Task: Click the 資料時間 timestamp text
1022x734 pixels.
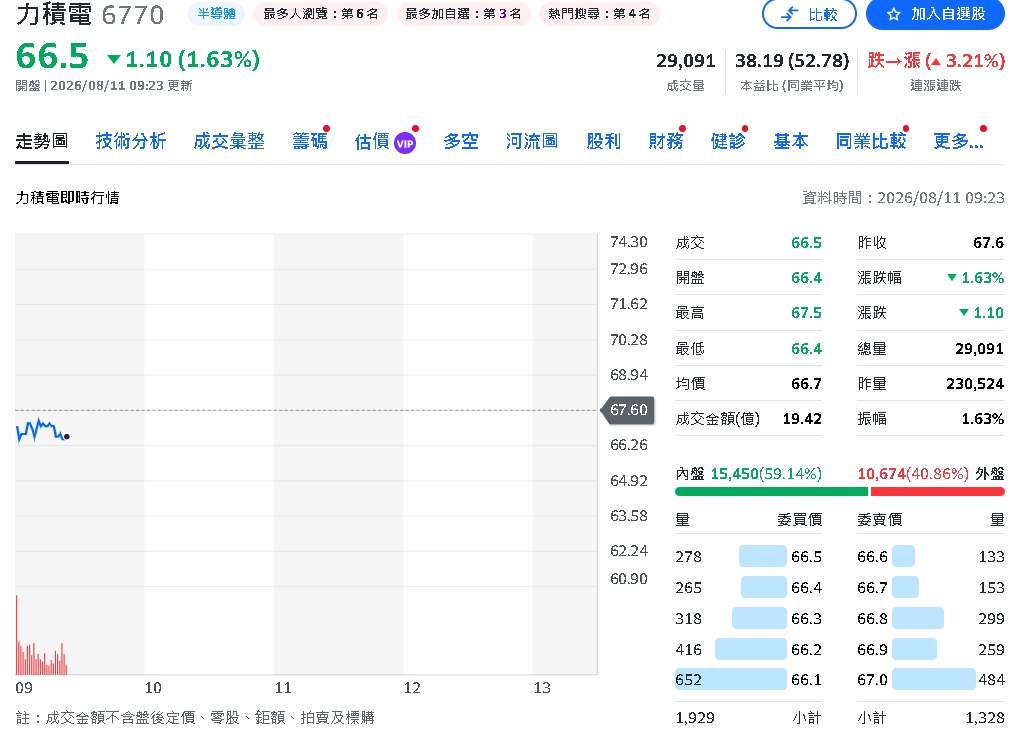Action: [x=903, y=198]
